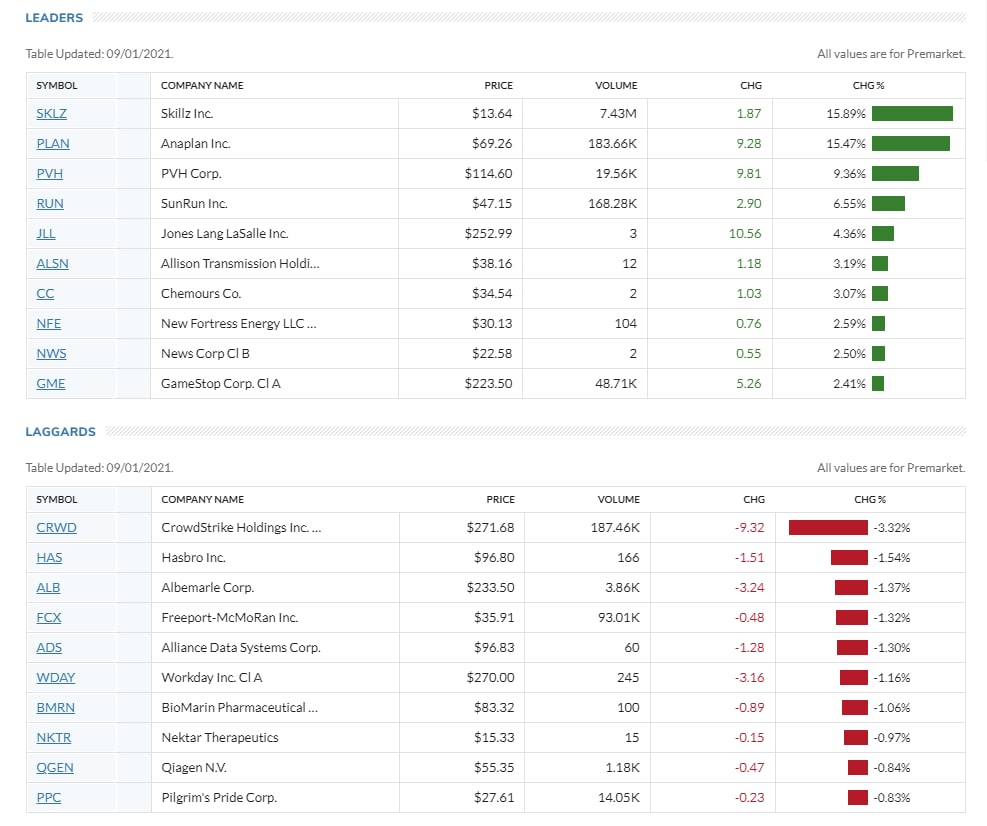This screenshot has width=987, height=826.
Task: Open the GME ticker link
Action: (50, 383)
